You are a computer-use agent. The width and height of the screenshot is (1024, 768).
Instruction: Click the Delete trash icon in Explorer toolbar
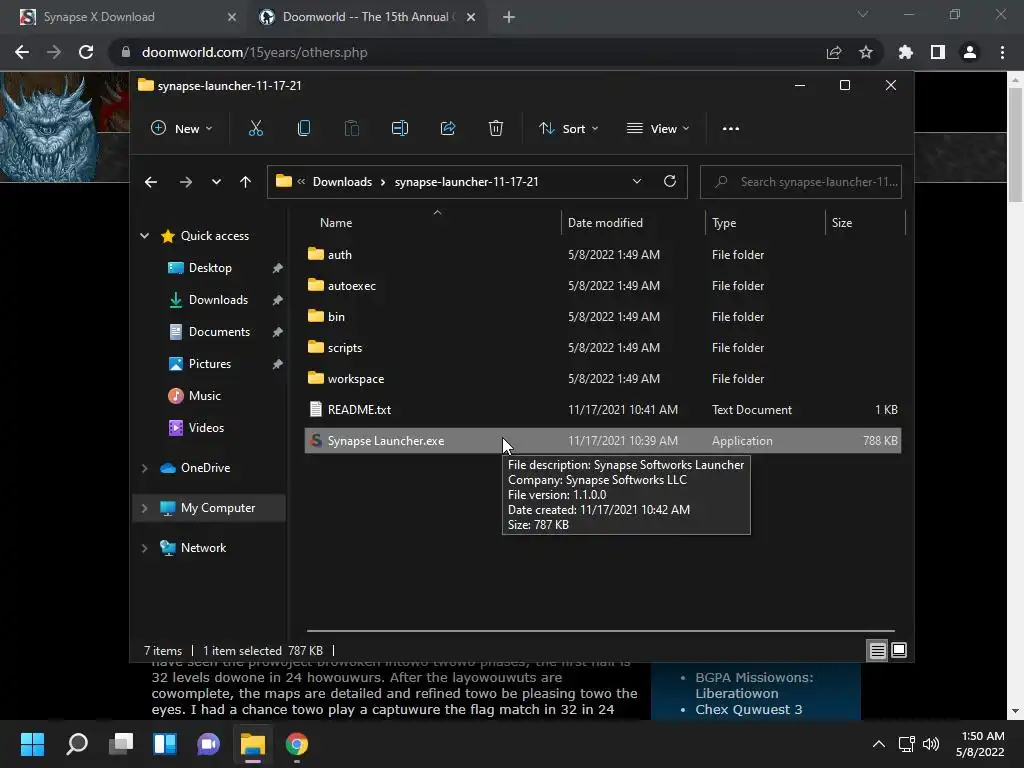(x=496, y=129)
